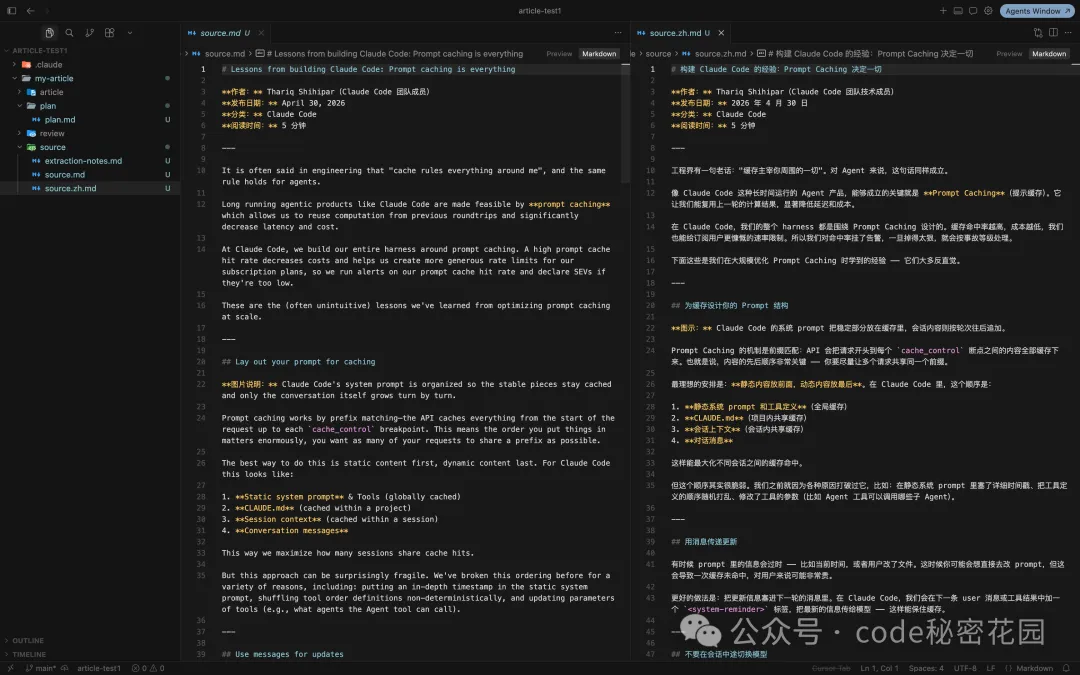Click line 1 heading in left editor
The image size is (1080, 675).
click(x=368, y=69)
